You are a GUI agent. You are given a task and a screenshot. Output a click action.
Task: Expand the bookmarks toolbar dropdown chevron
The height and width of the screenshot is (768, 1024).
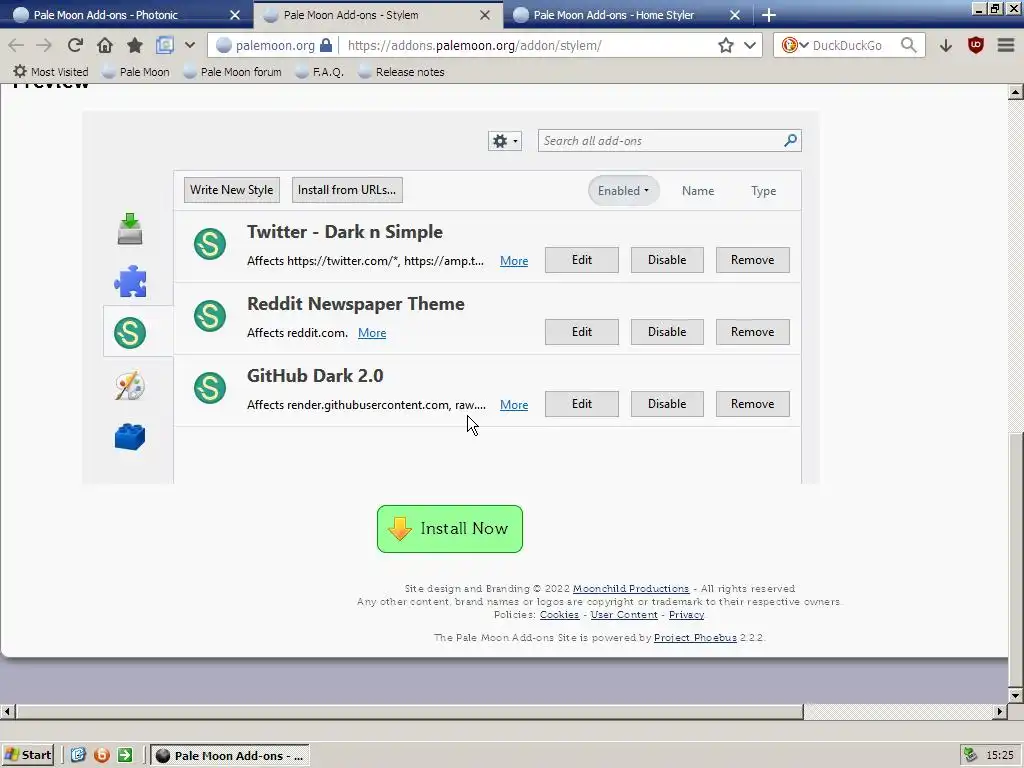tap(189, 45)
